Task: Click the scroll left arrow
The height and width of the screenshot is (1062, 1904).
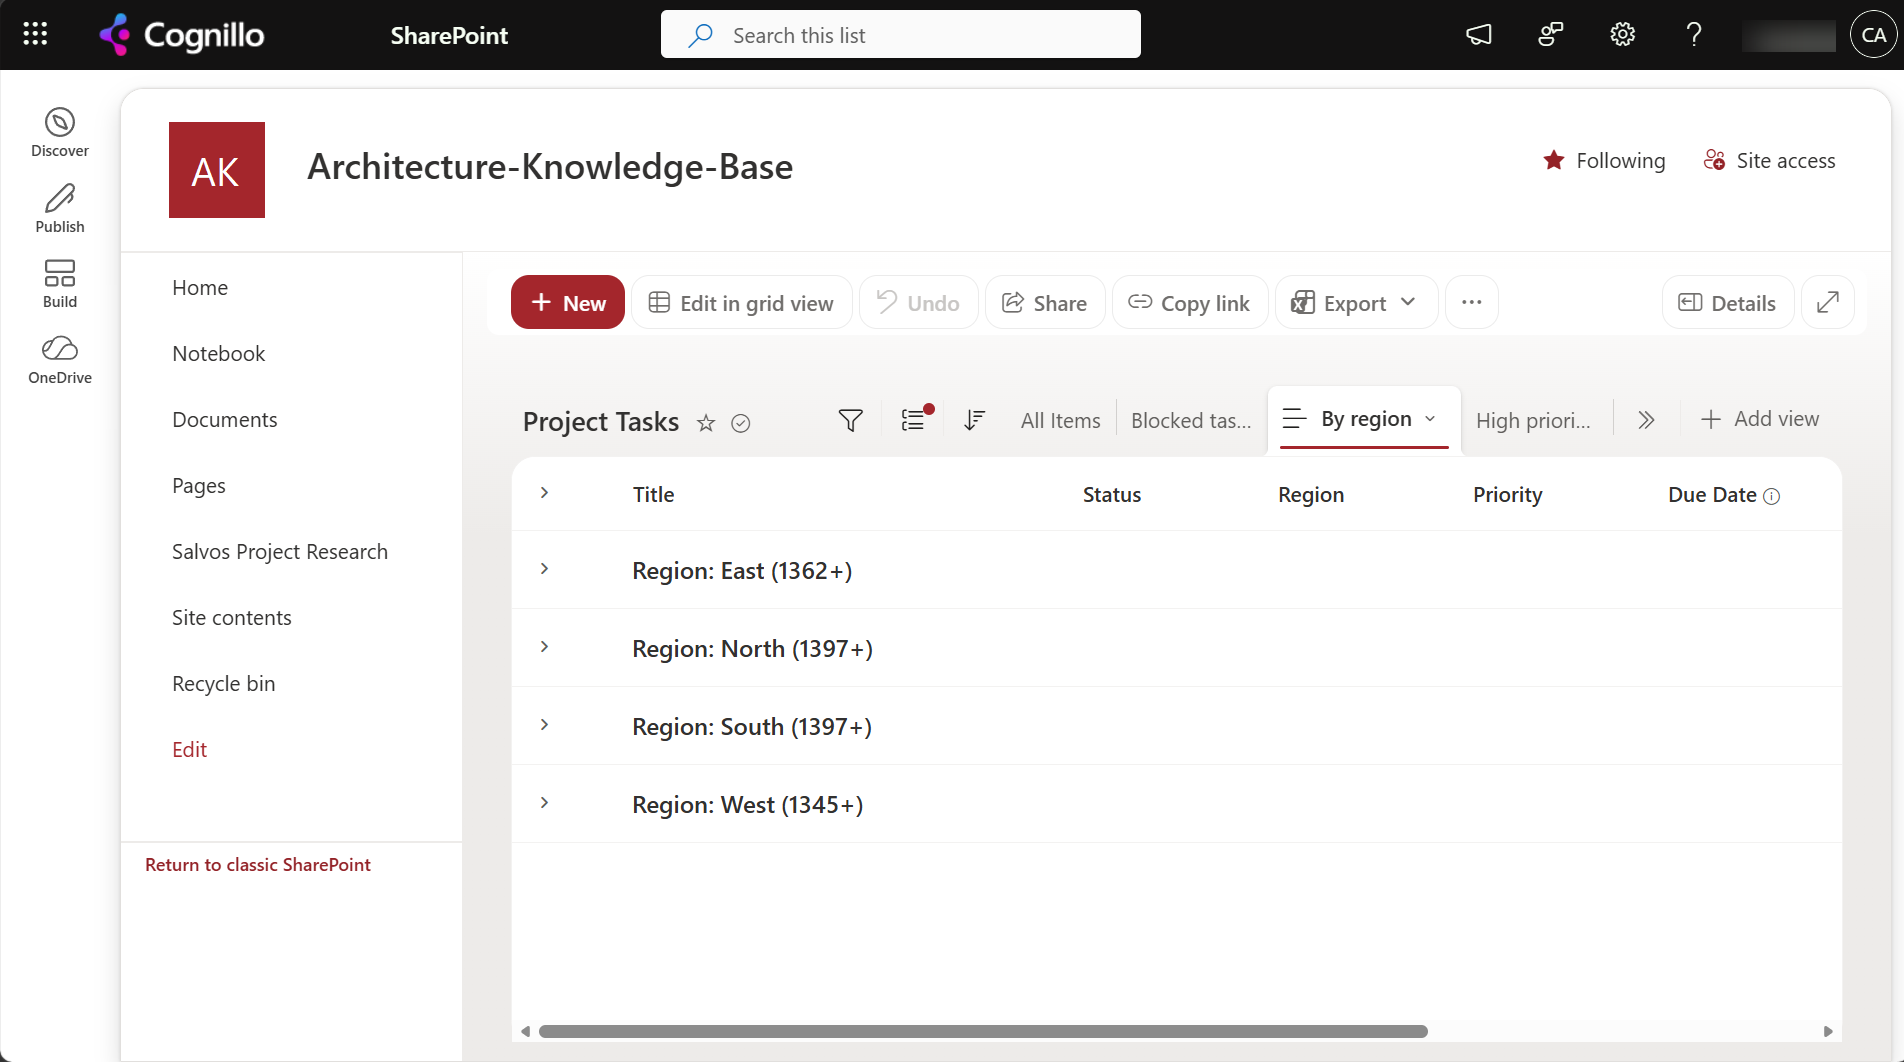Action: [x=526, y=1031]
